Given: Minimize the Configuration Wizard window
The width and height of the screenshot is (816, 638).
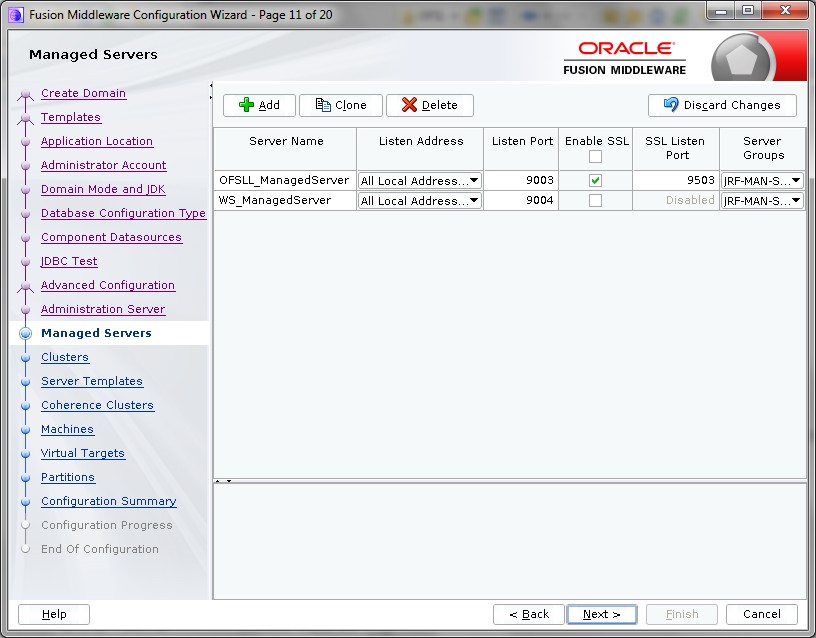Looking at the screenshot, I should tap(721, 10).
